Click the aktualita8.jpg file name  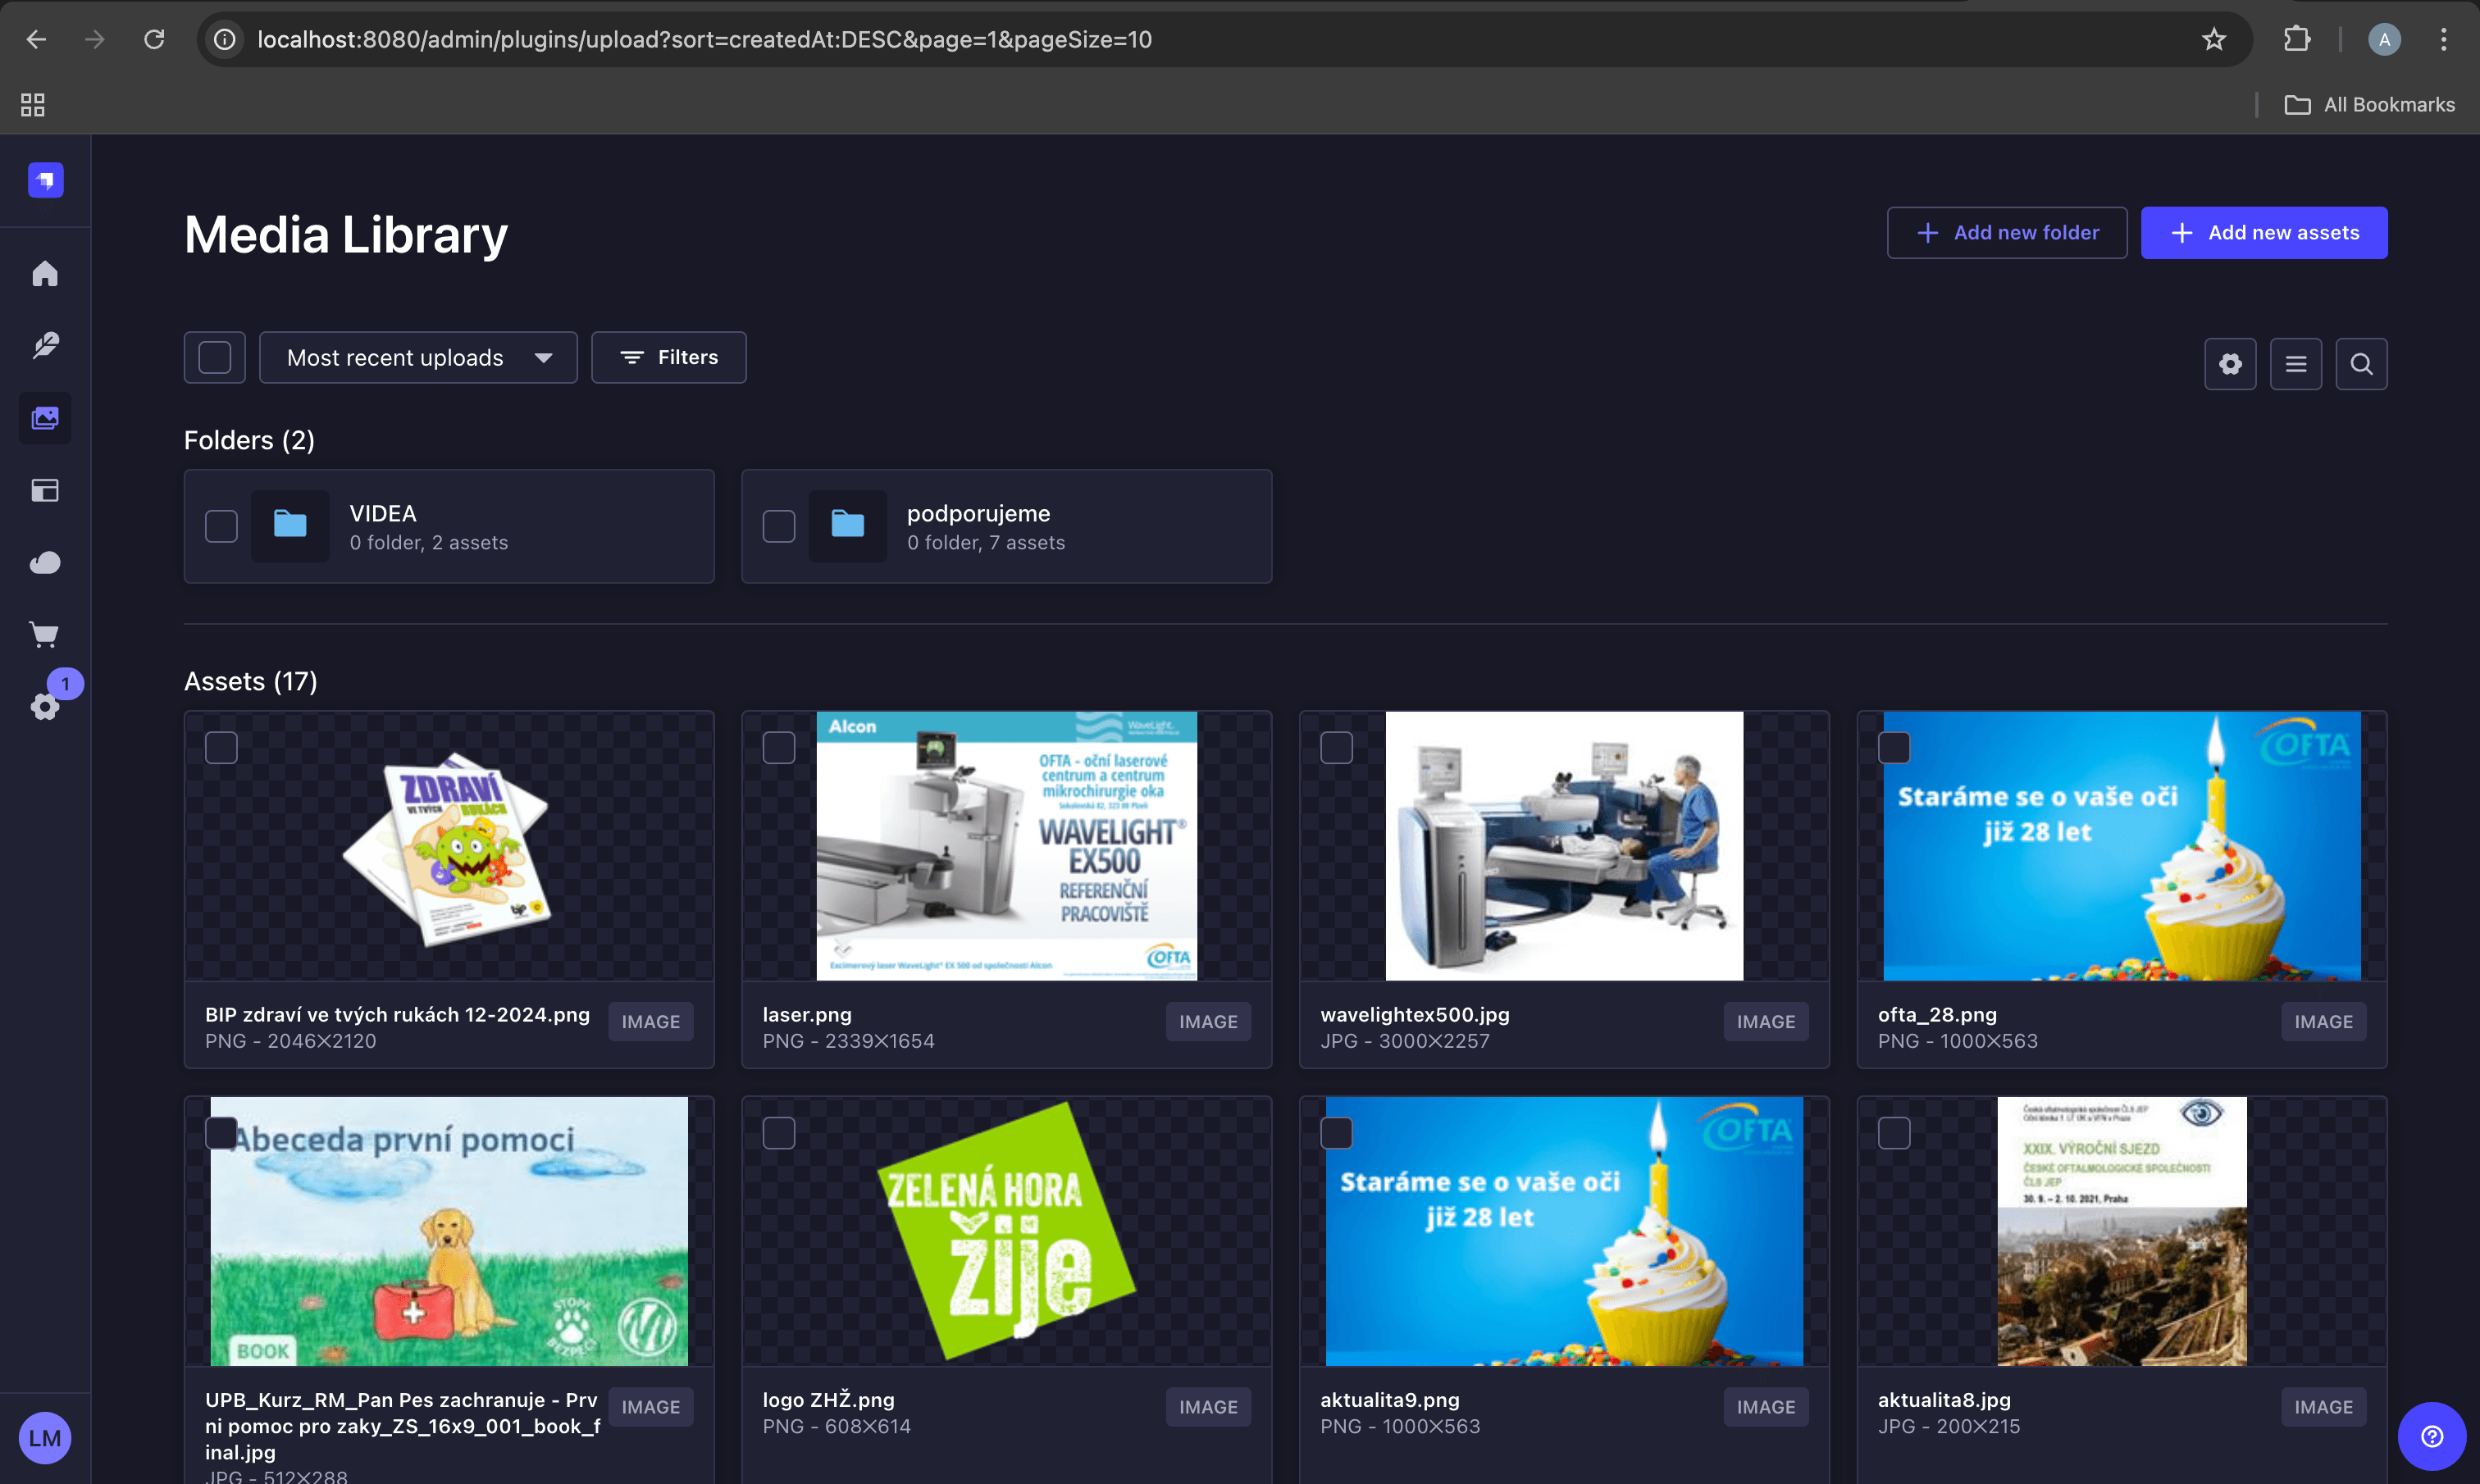point(1944,1399)
